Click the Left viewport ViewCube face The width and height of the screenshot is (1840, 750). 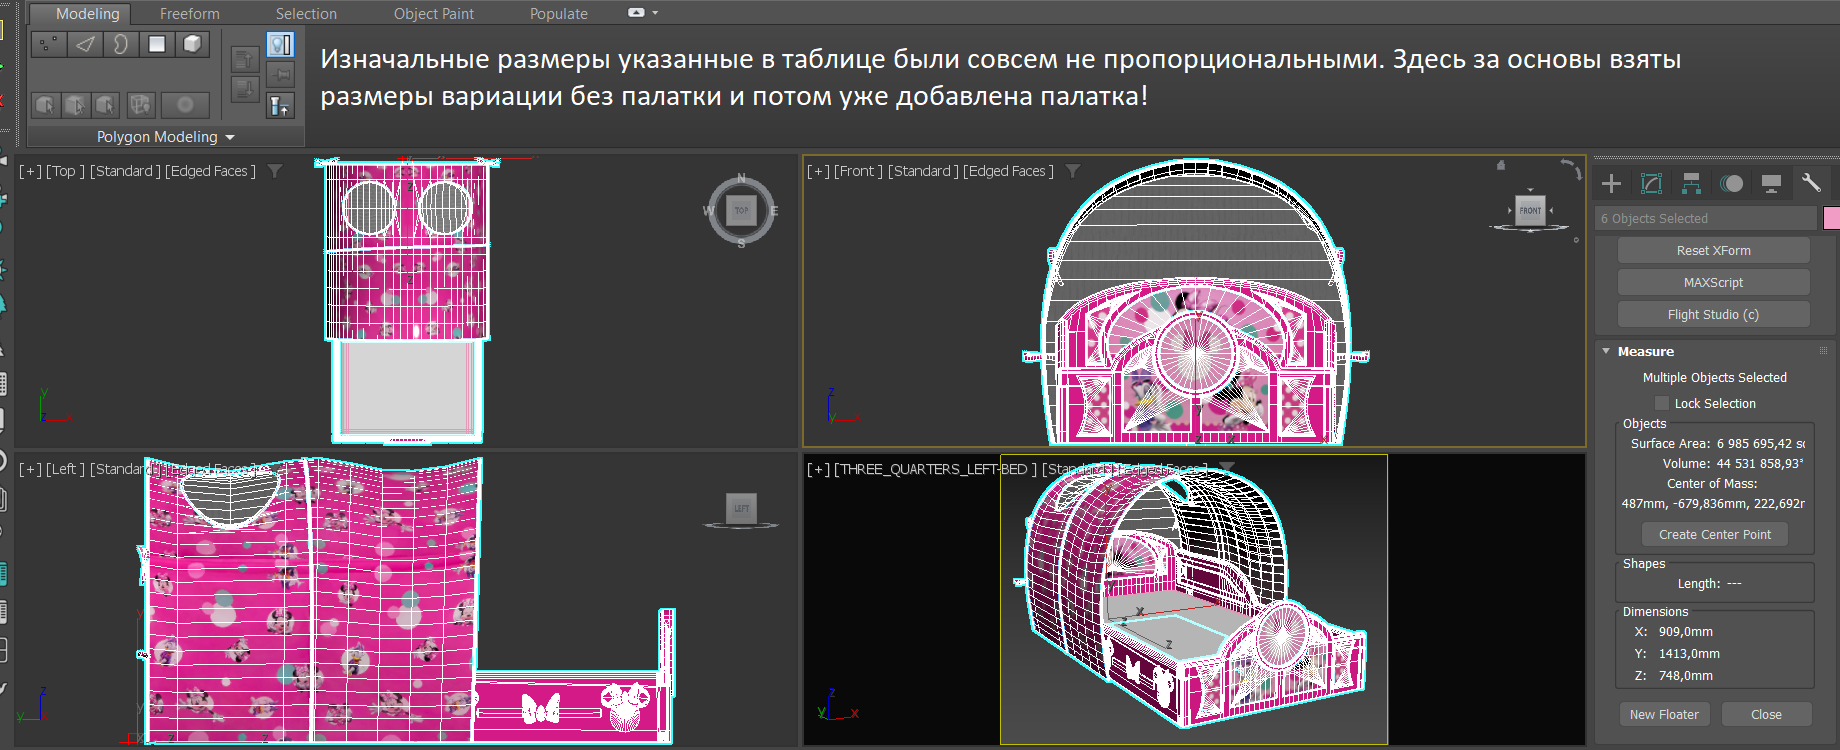(x=741, y=508)
